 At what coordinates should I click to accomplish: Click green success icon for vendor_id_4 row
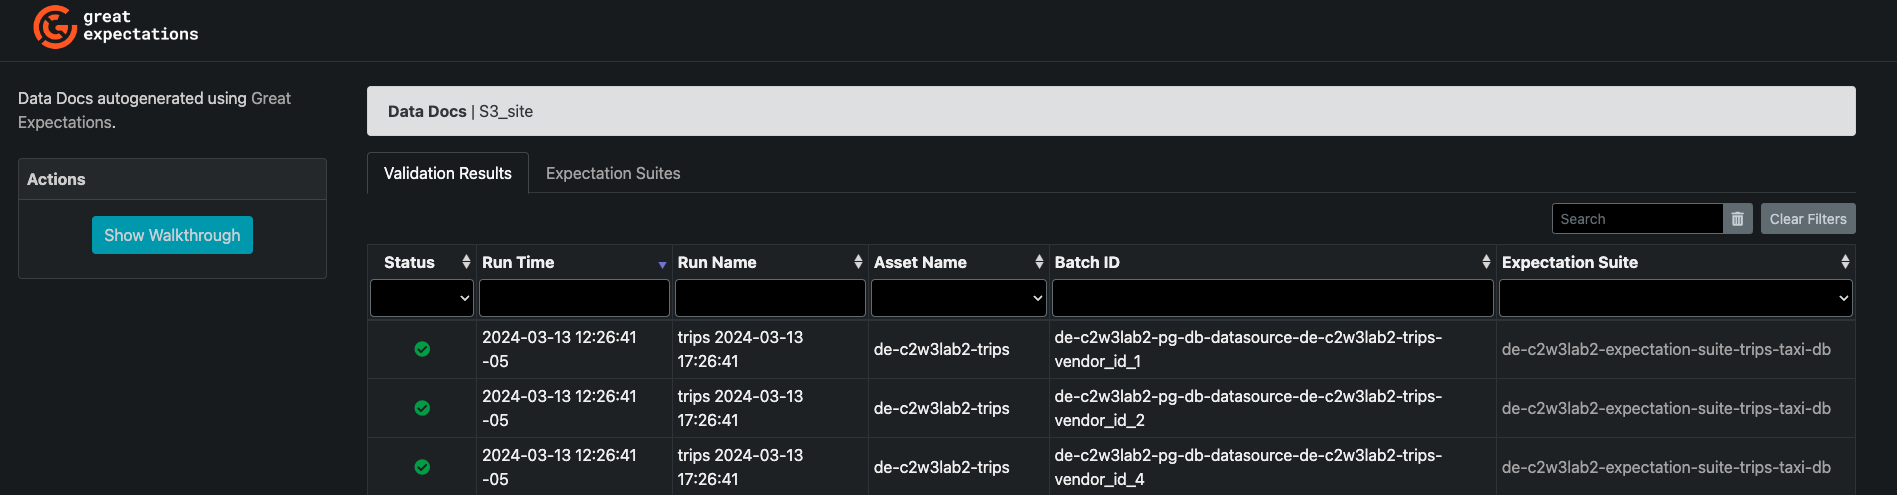click(422, 467)
